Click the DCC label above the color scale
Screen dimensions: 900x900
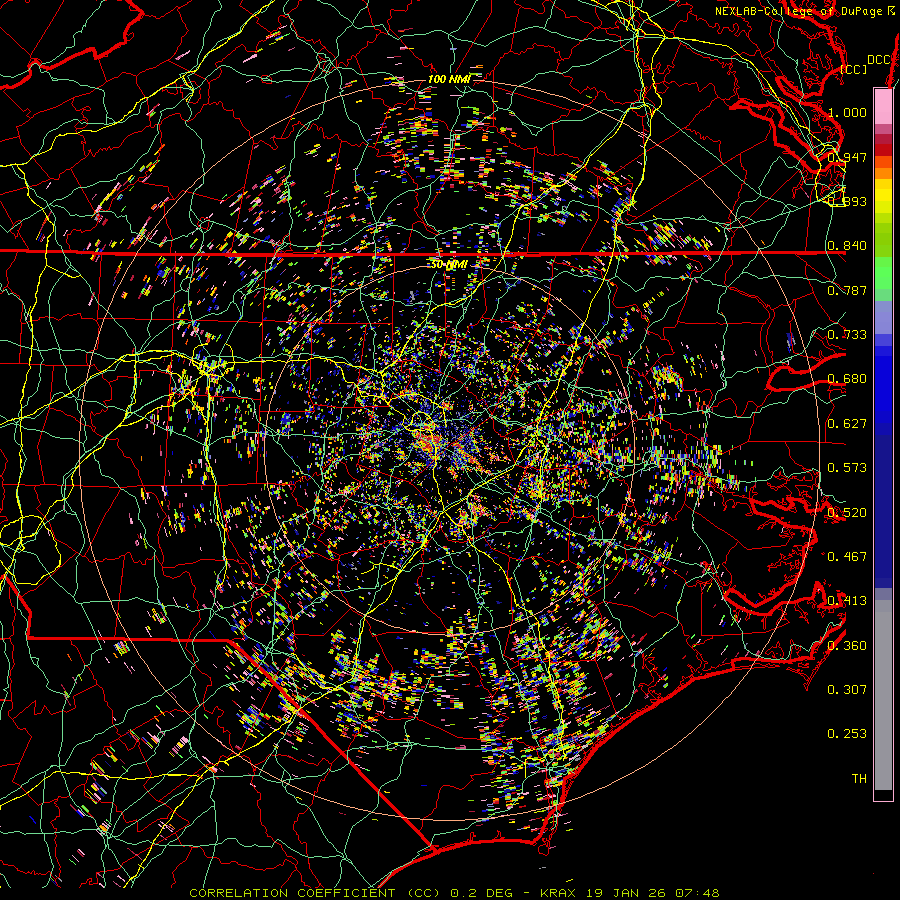879,60
